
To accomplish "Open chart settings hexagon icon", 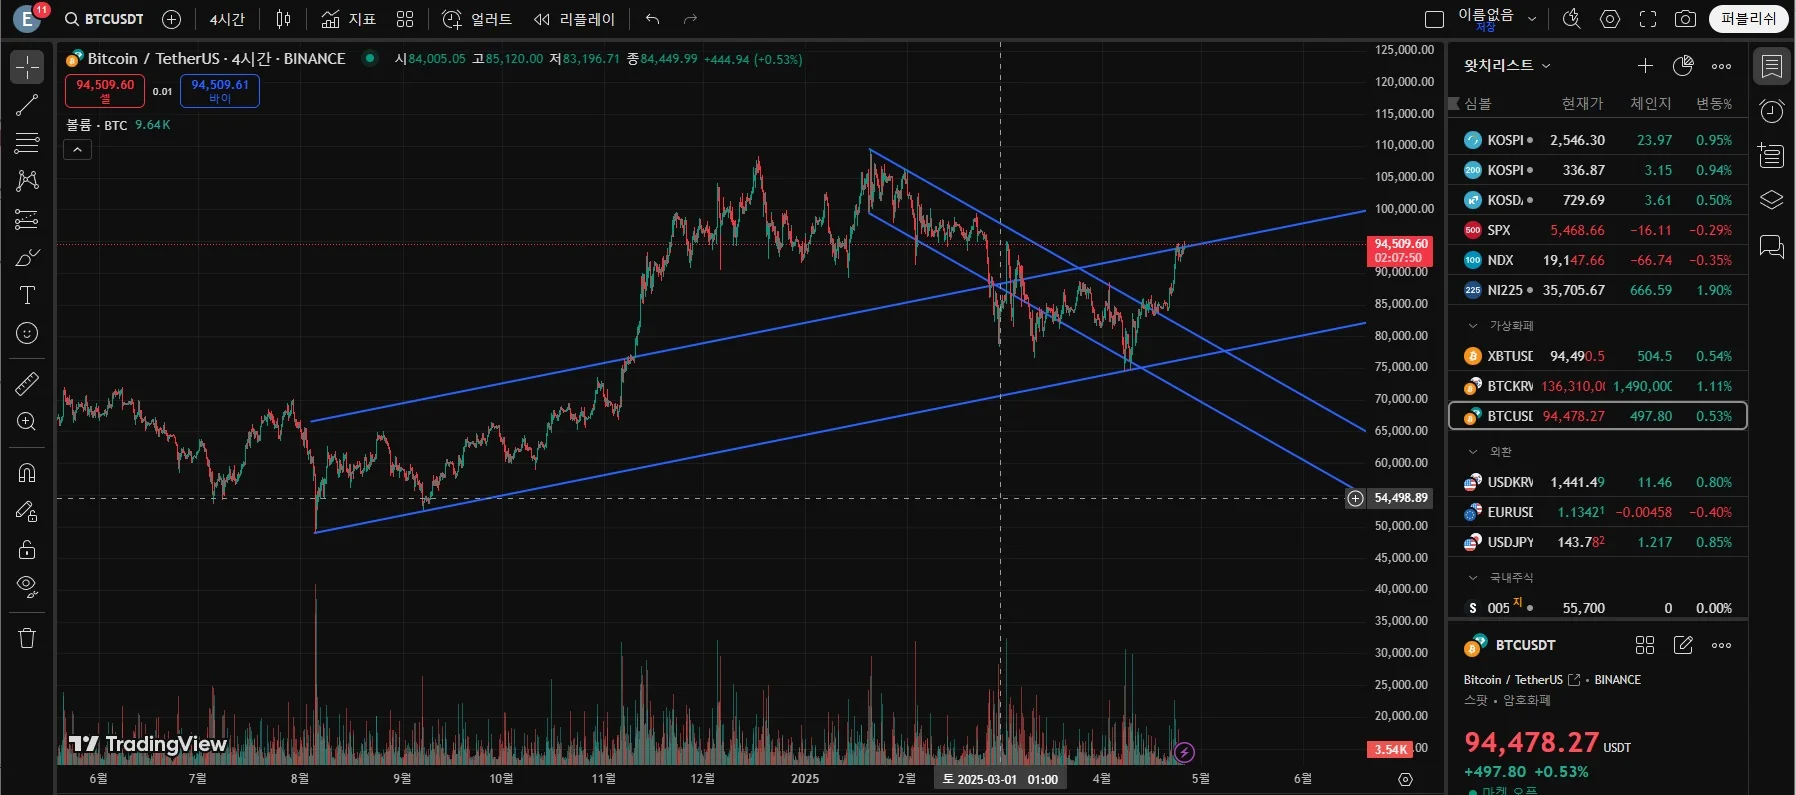I will pos(1610,19).
